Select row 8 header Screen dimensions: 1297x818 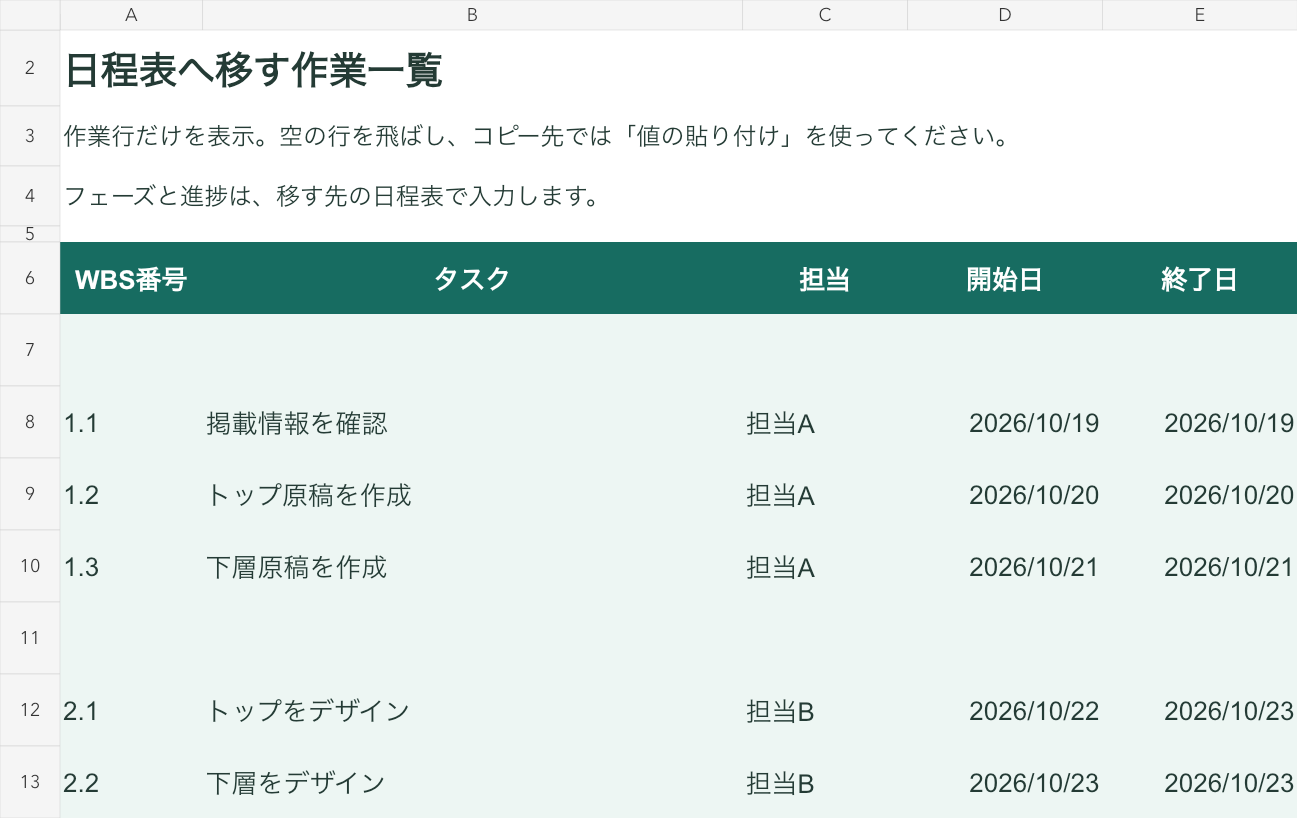coord(30,422)
